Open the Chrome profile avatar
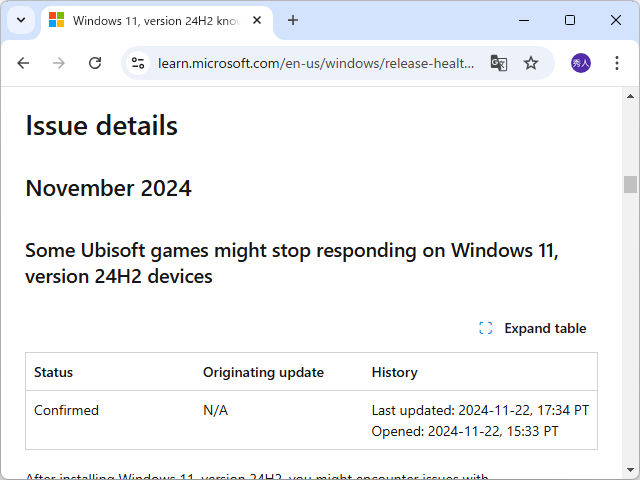Screen dimensions: 640x480 tap(580, 63)
